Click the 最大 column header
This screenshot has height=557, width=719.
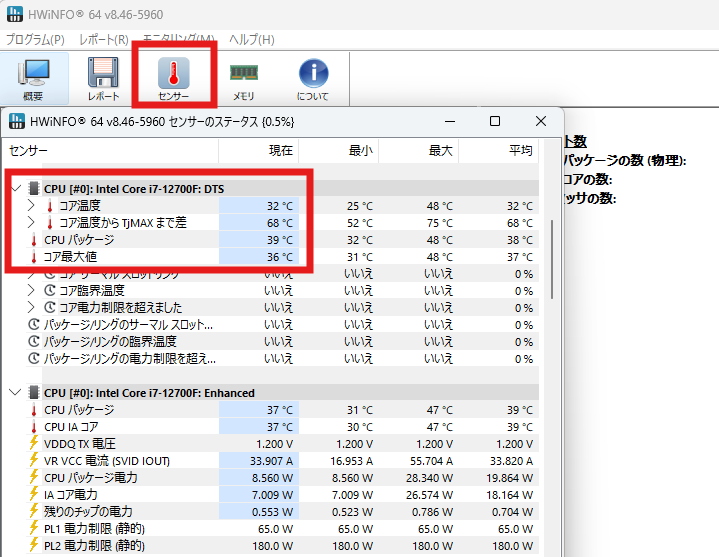419,150
